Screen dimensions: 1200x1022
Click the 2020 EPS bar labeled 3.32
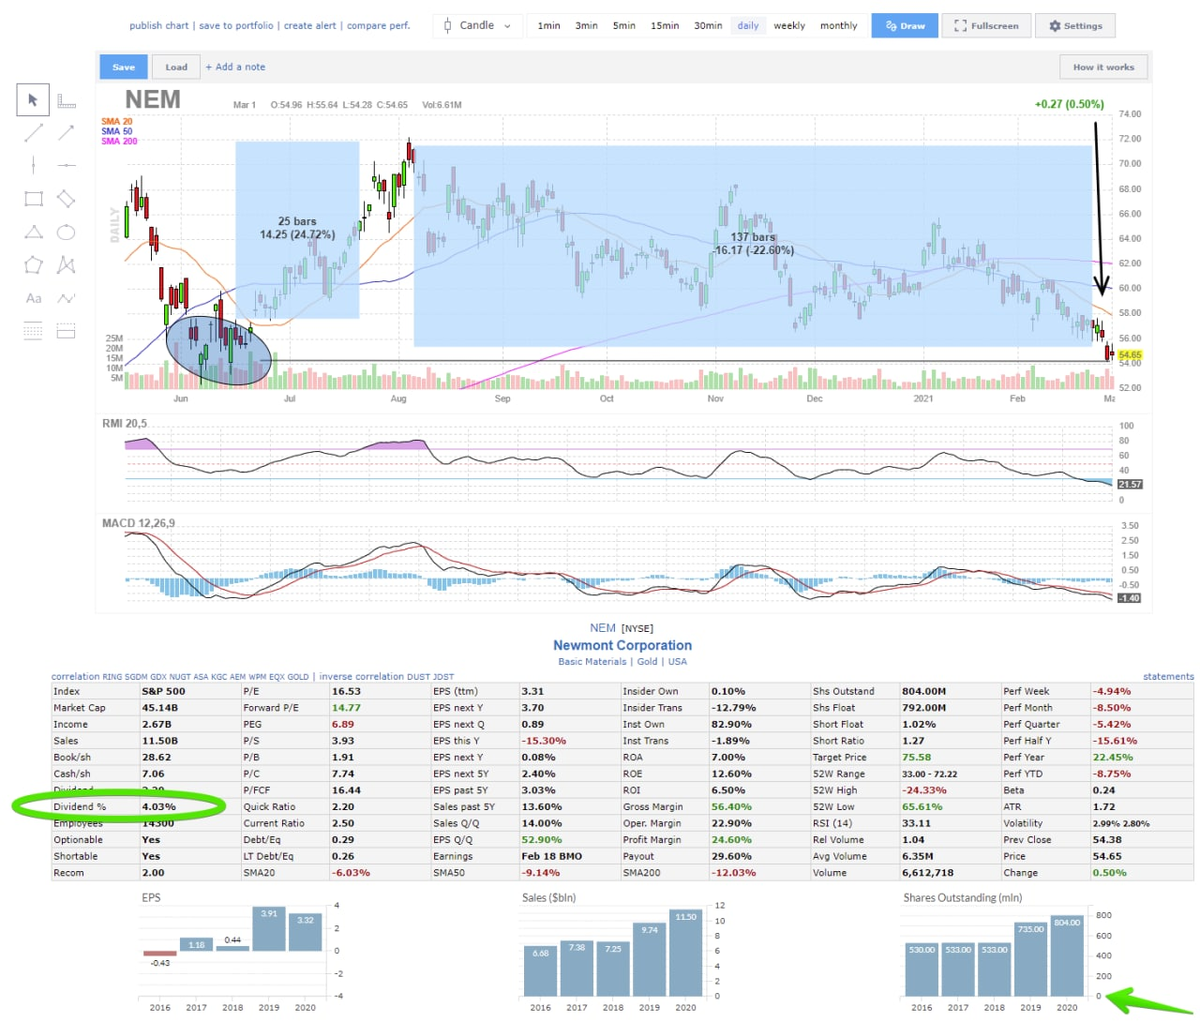(x=306, y=932)
